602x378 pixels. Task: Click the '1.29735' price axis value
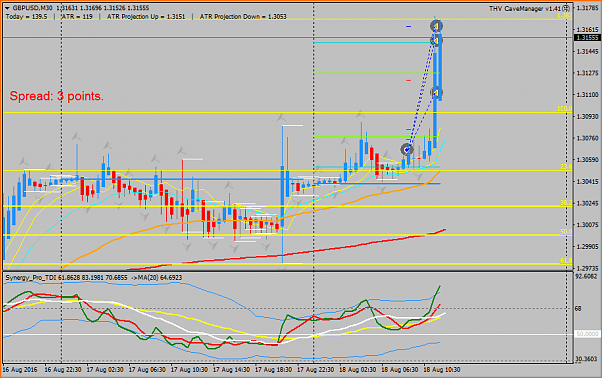(x=587, y=268)
